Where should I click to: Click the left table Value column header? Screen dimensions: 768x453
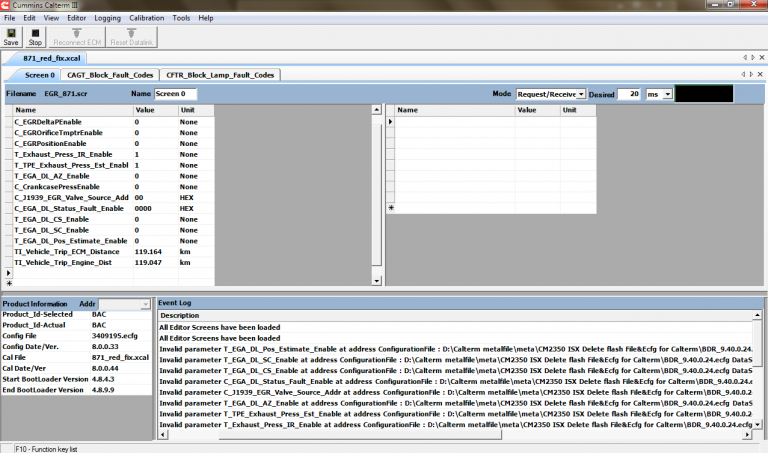point(156,110)
